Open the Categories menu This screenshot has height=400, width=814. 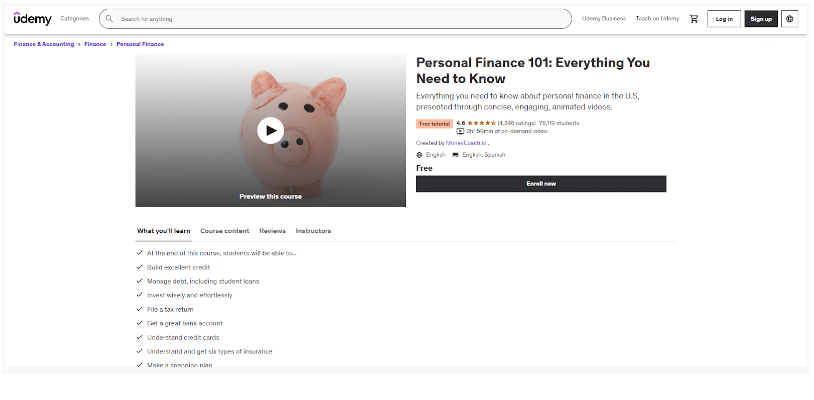tap(75, 19)
